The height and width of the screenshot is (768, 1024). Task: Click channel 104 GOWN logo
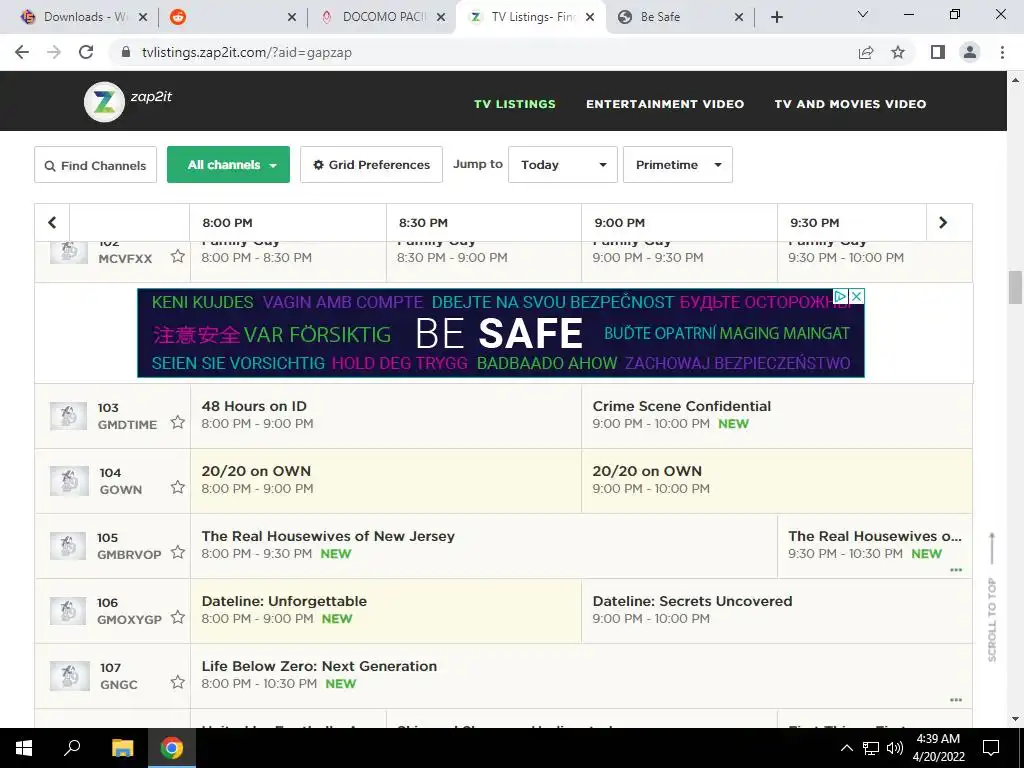click(69, 481)
